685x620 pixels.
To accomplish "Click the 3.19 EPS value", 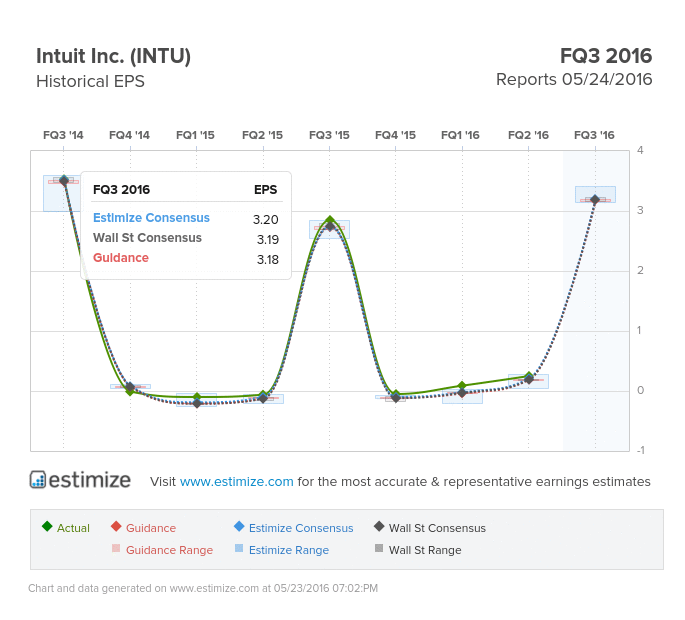I will (267, 239).
